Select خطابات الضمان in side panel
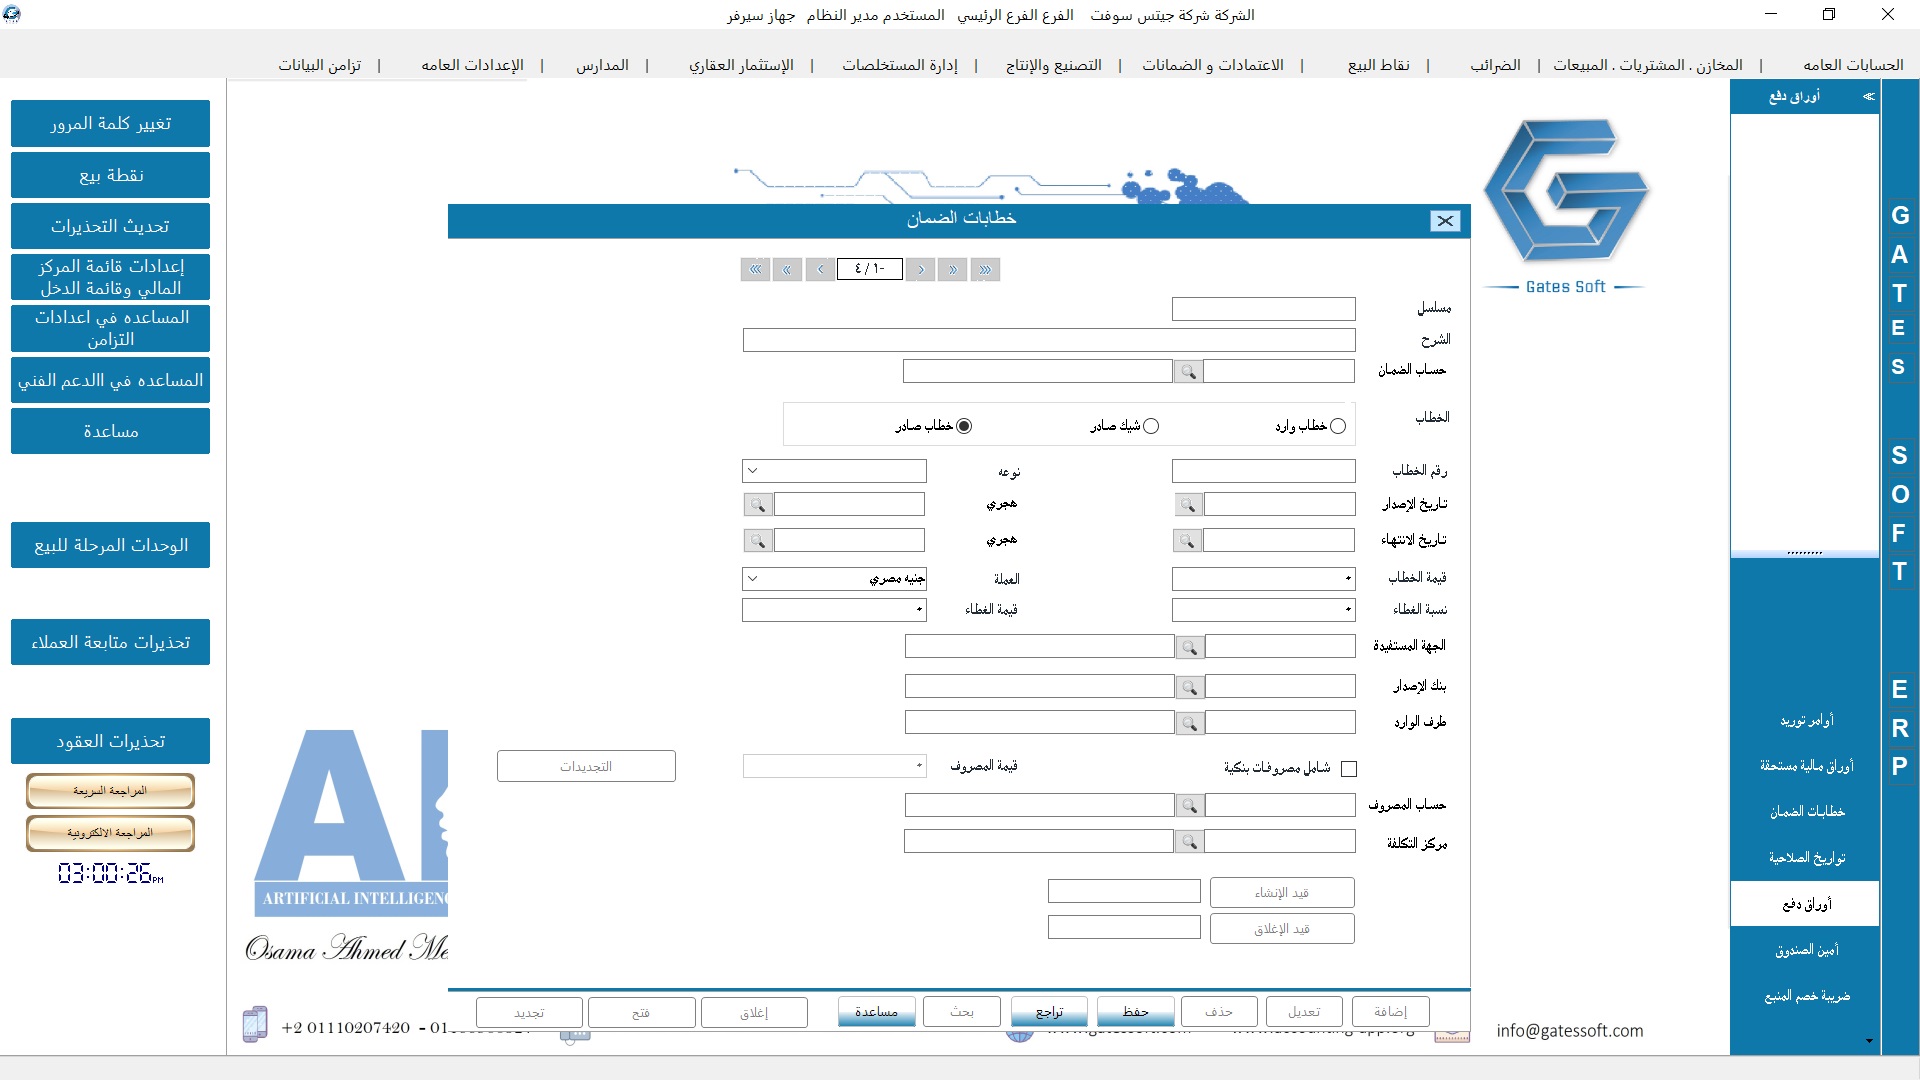The width and height of the screenshot is (1920, 1080). (x=1806, y=812)
